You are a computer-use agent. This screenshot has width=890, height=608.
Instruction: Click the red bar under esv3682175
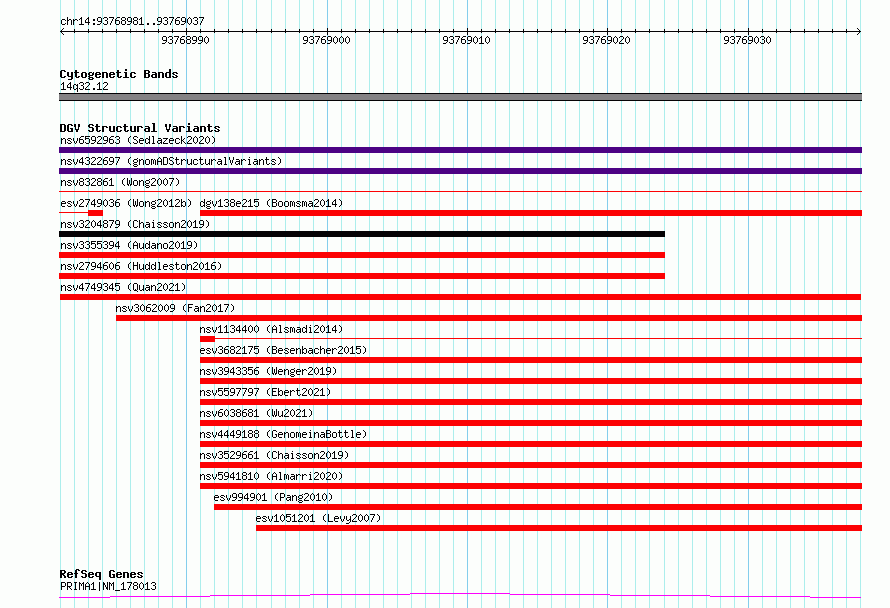point(531,360)
